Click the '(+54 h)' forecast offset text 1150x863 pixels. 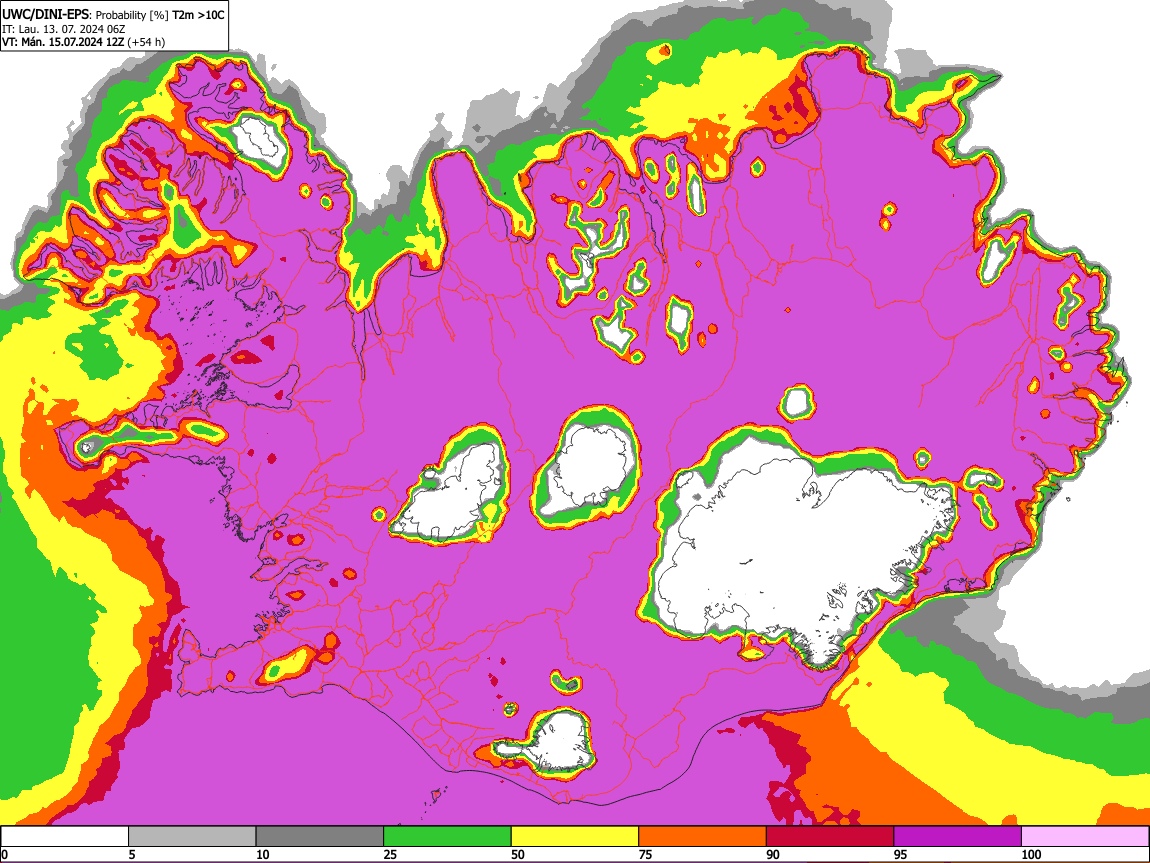[x=147, y=42]
